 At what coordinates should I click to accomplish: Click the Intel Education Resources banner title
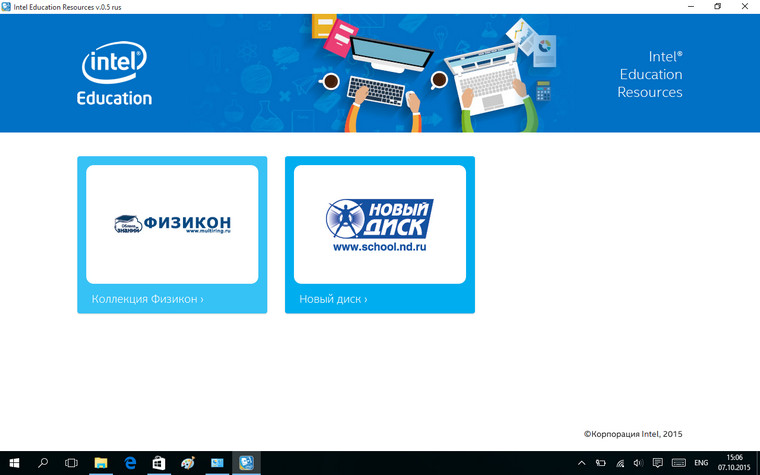click(x=650, y=74)
